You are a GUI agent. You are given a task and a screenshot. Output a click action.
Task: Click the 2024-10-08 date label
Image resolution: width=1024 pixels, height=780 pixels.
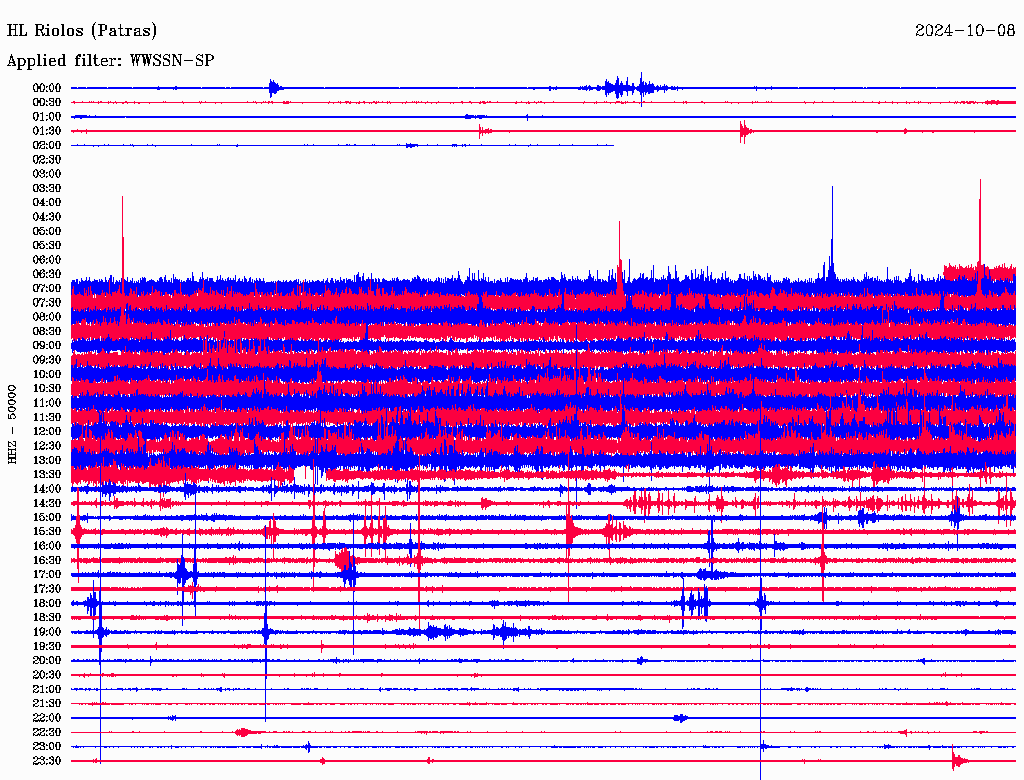tap(965, 31)
